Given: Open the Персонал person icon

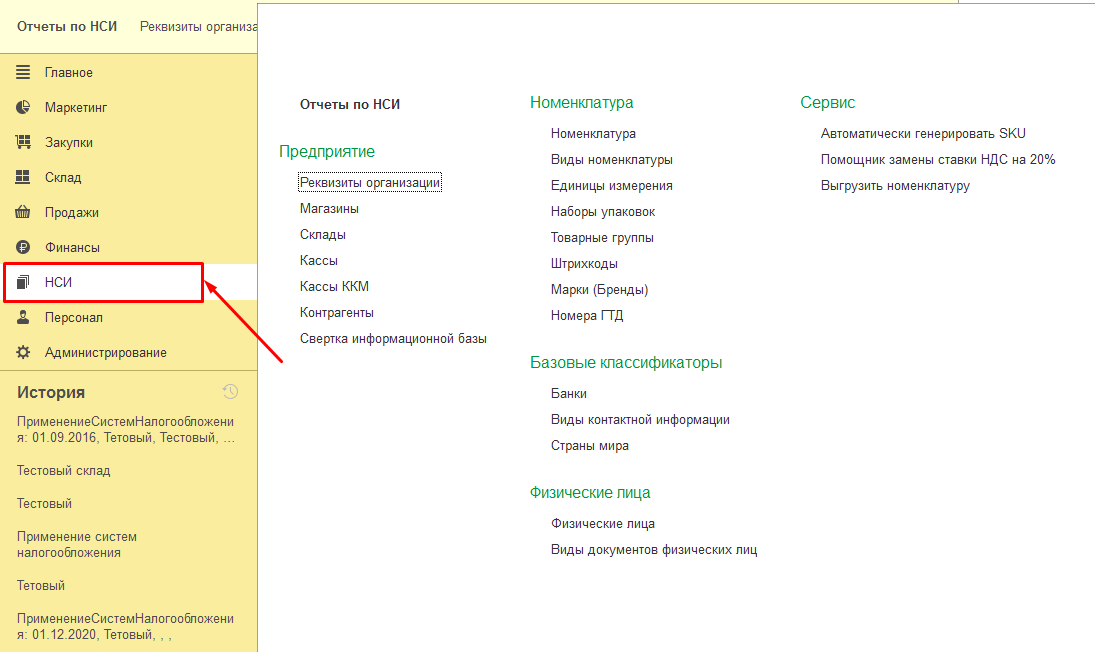Looking at the screenshot, I should (23, 317).
